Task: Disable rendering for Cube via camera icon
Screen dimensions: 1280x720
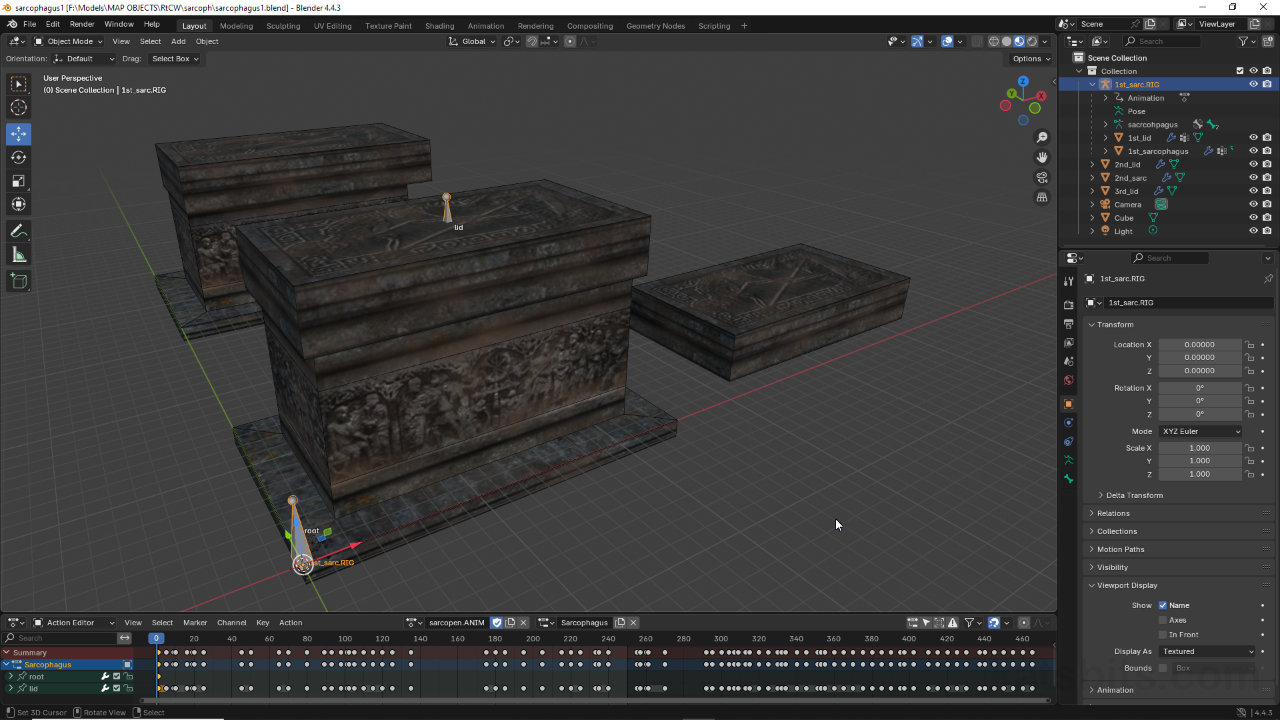Action: 1267,217
